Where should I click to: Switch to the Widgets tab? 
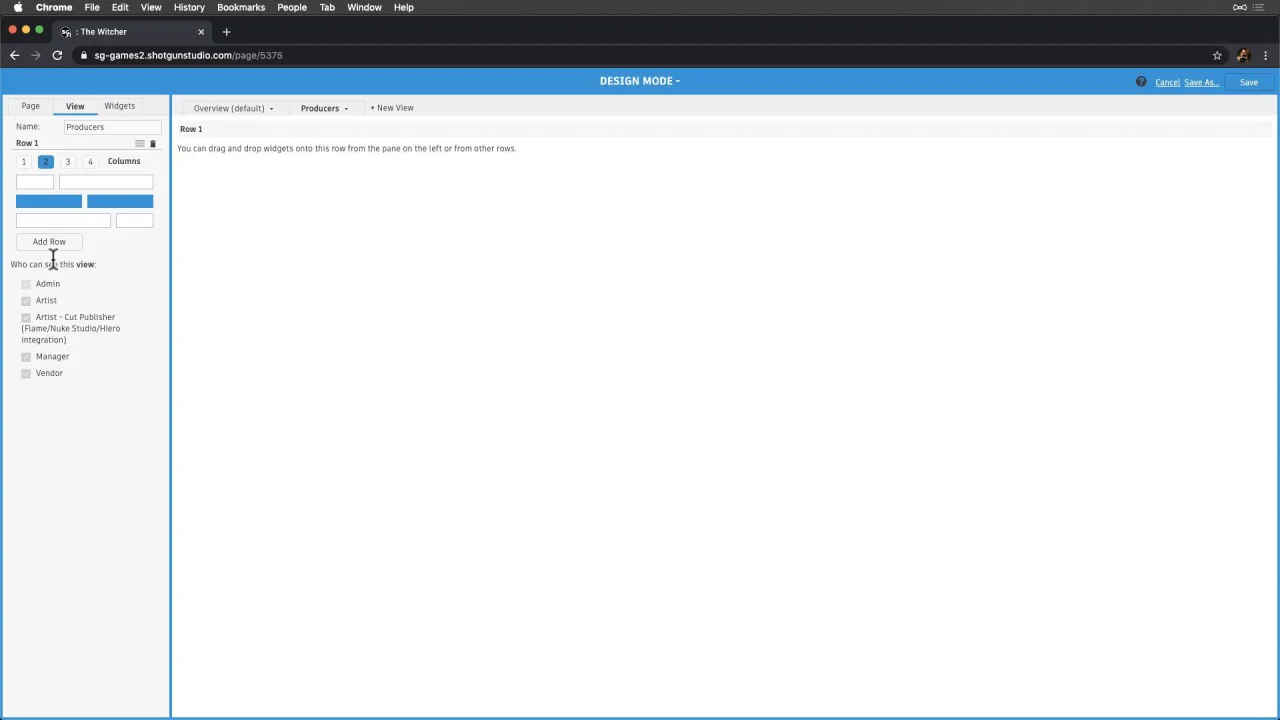coord(119,106)
